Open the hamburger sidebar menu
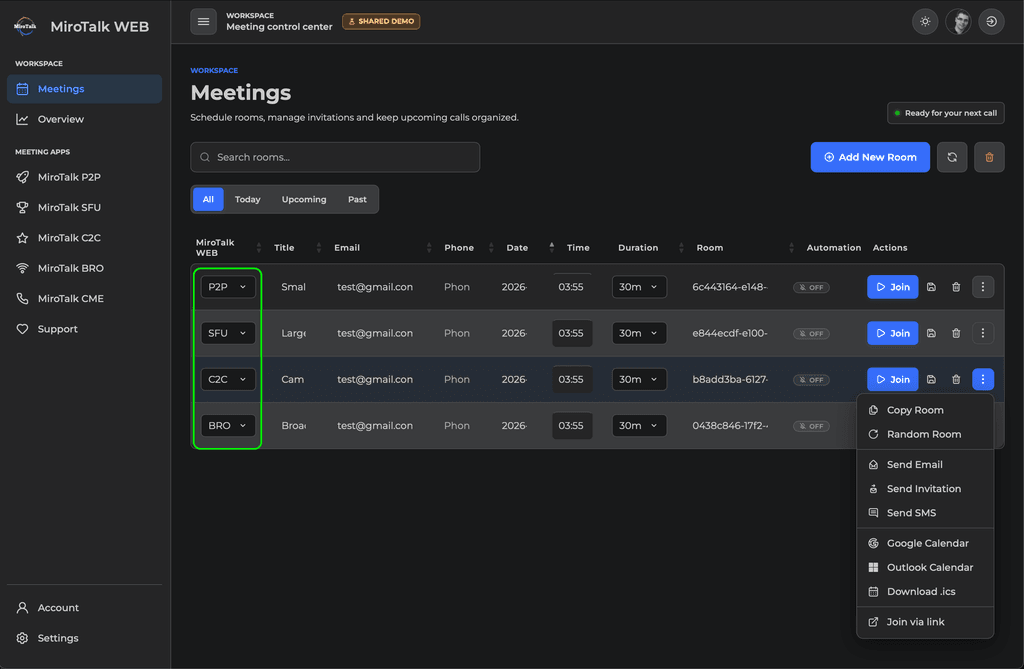 coord(203,22)
